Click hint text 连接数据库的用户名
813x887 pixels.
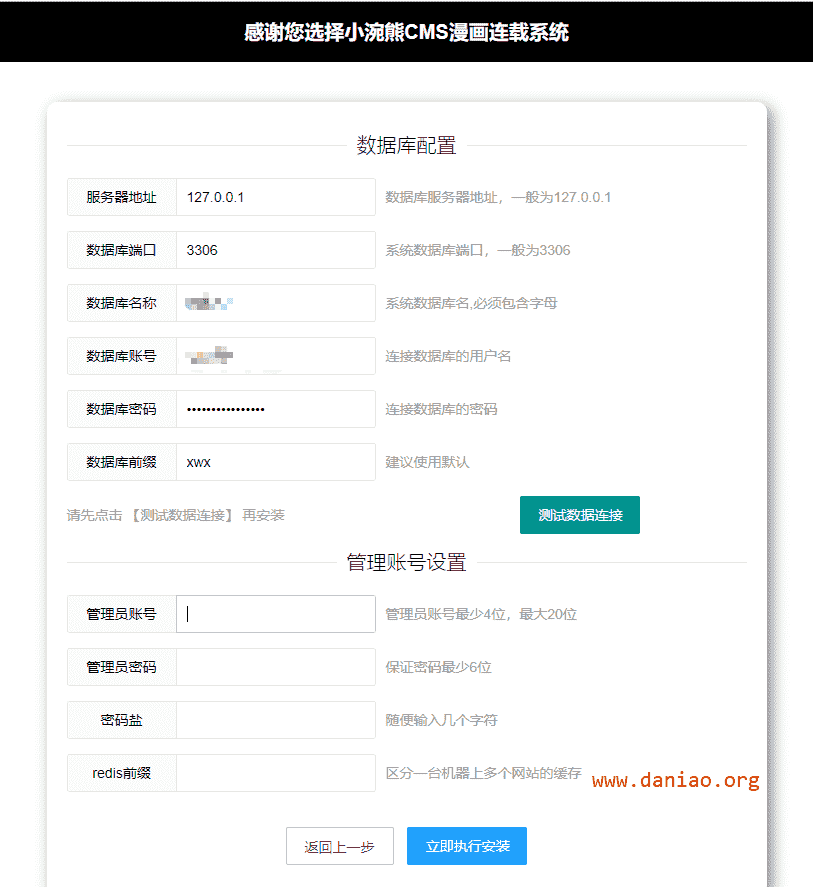pos(448,356)
